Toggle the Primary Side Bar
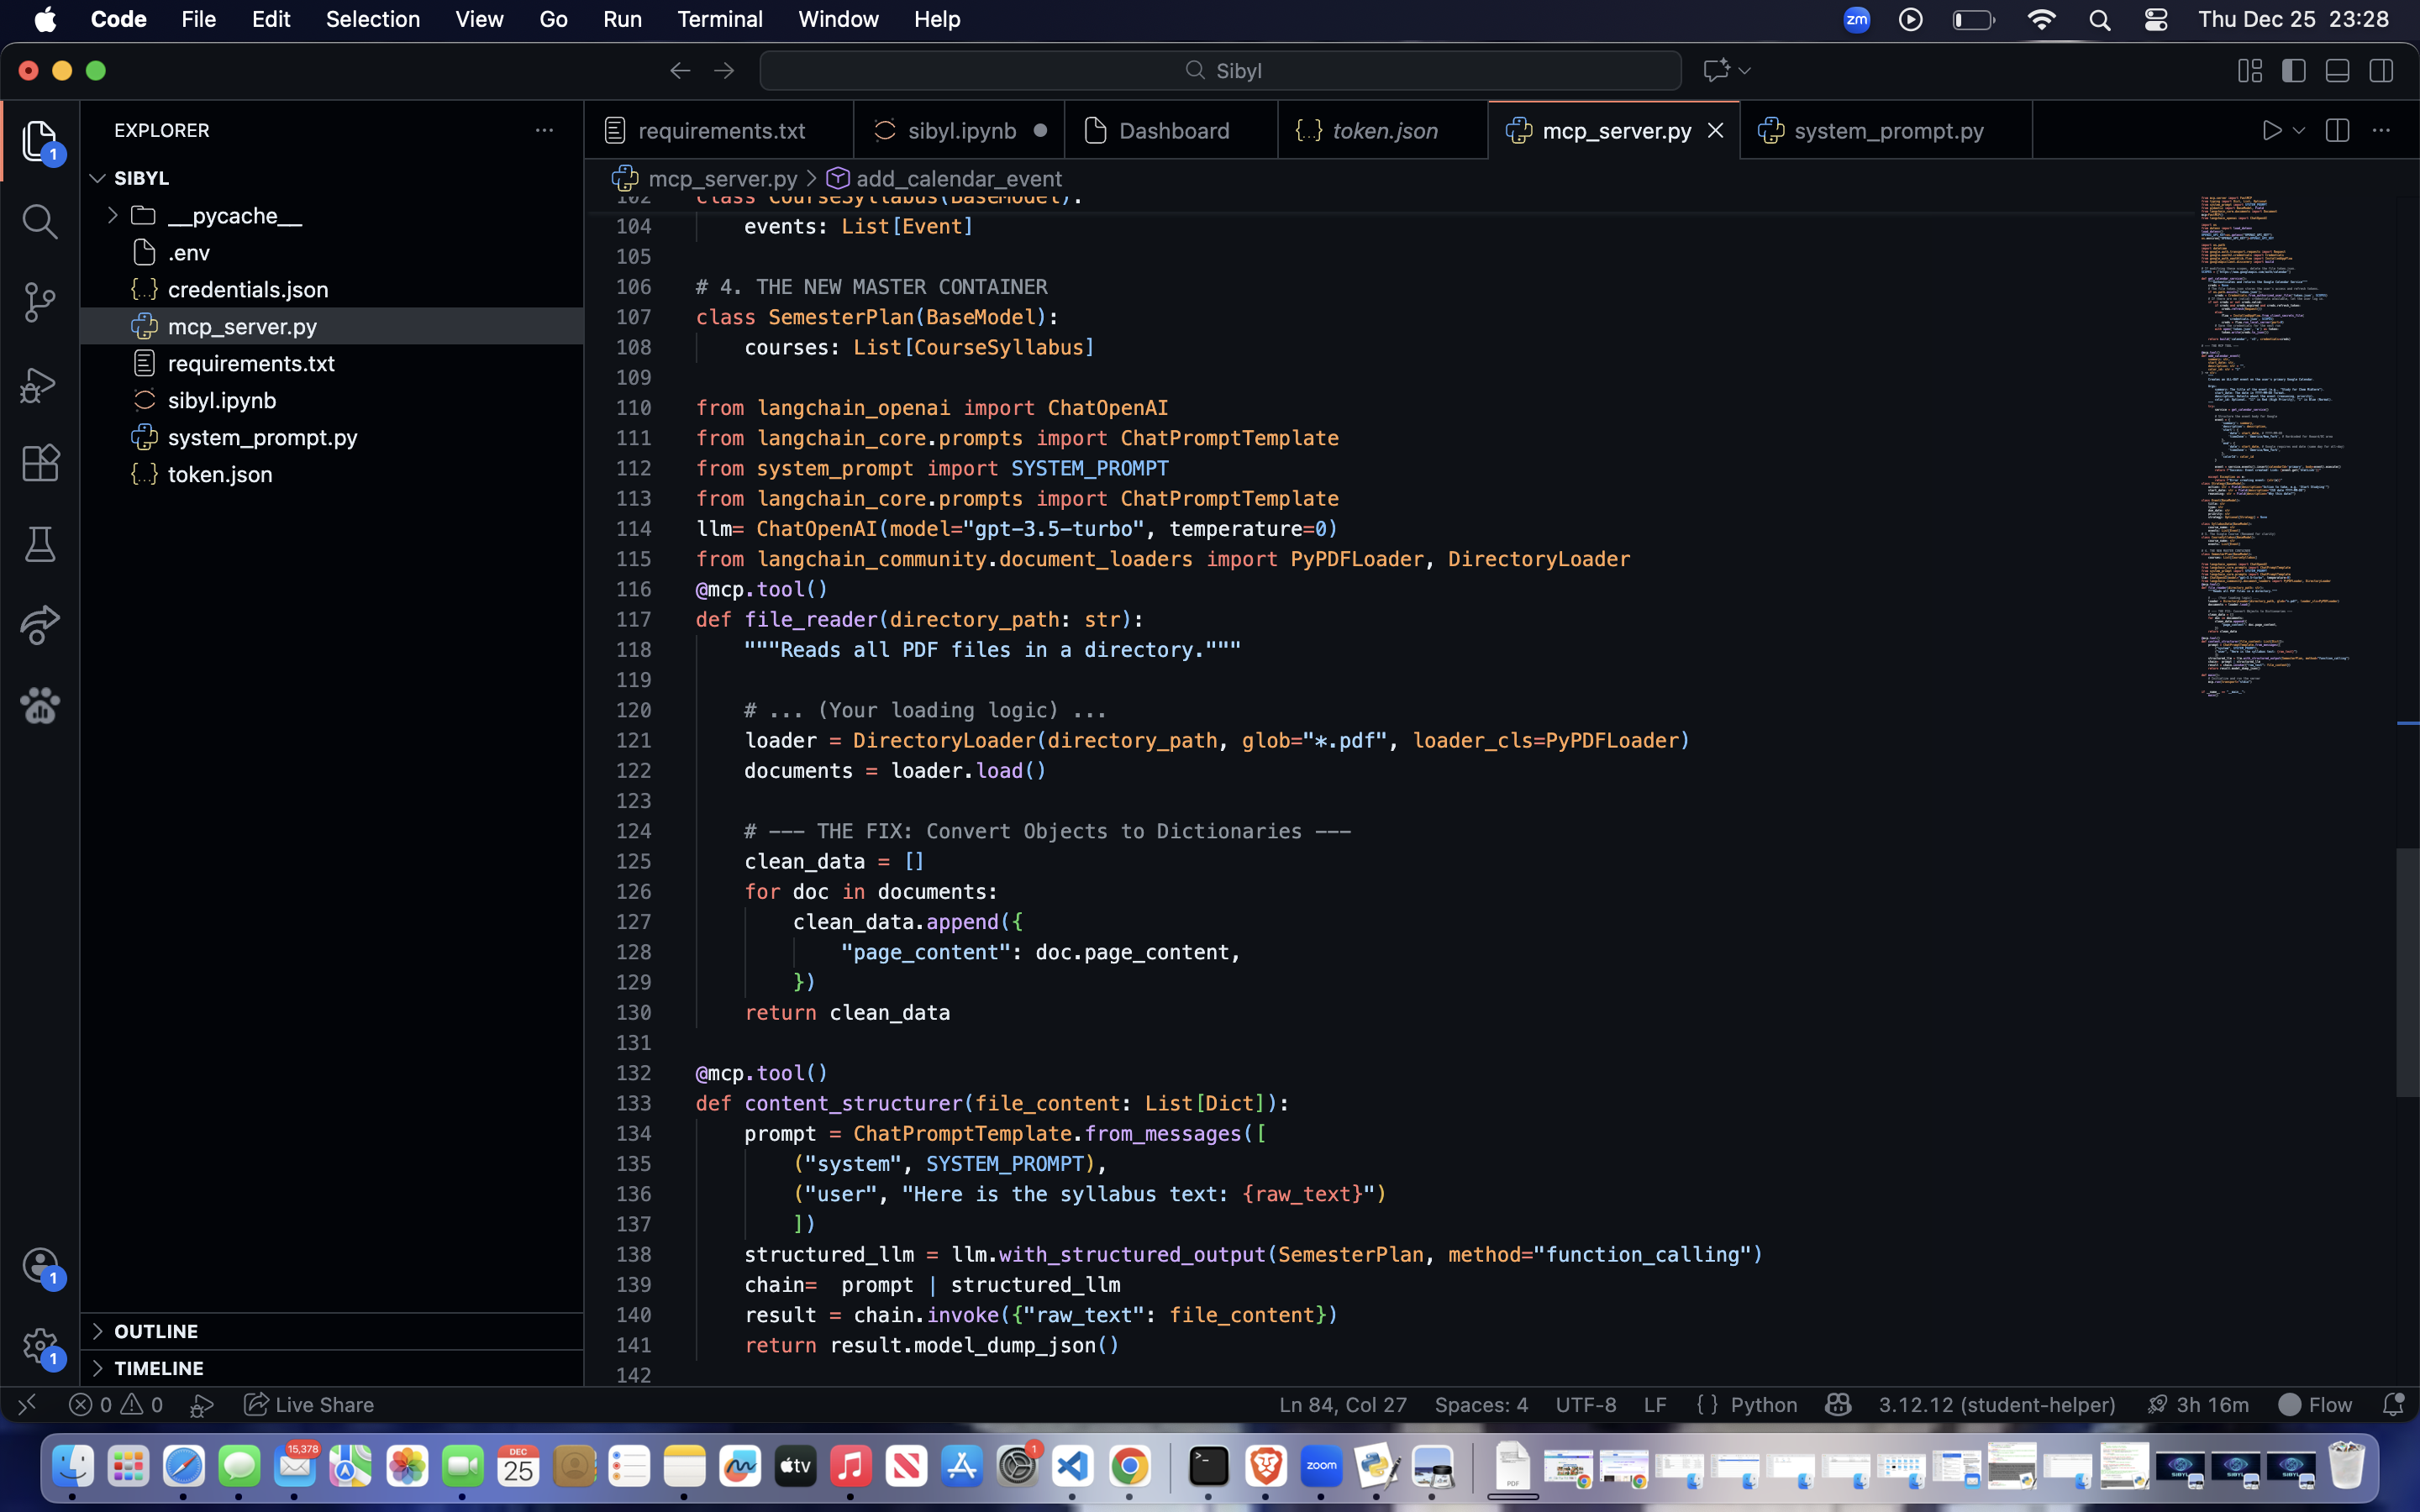 (x=2294, y=71)
